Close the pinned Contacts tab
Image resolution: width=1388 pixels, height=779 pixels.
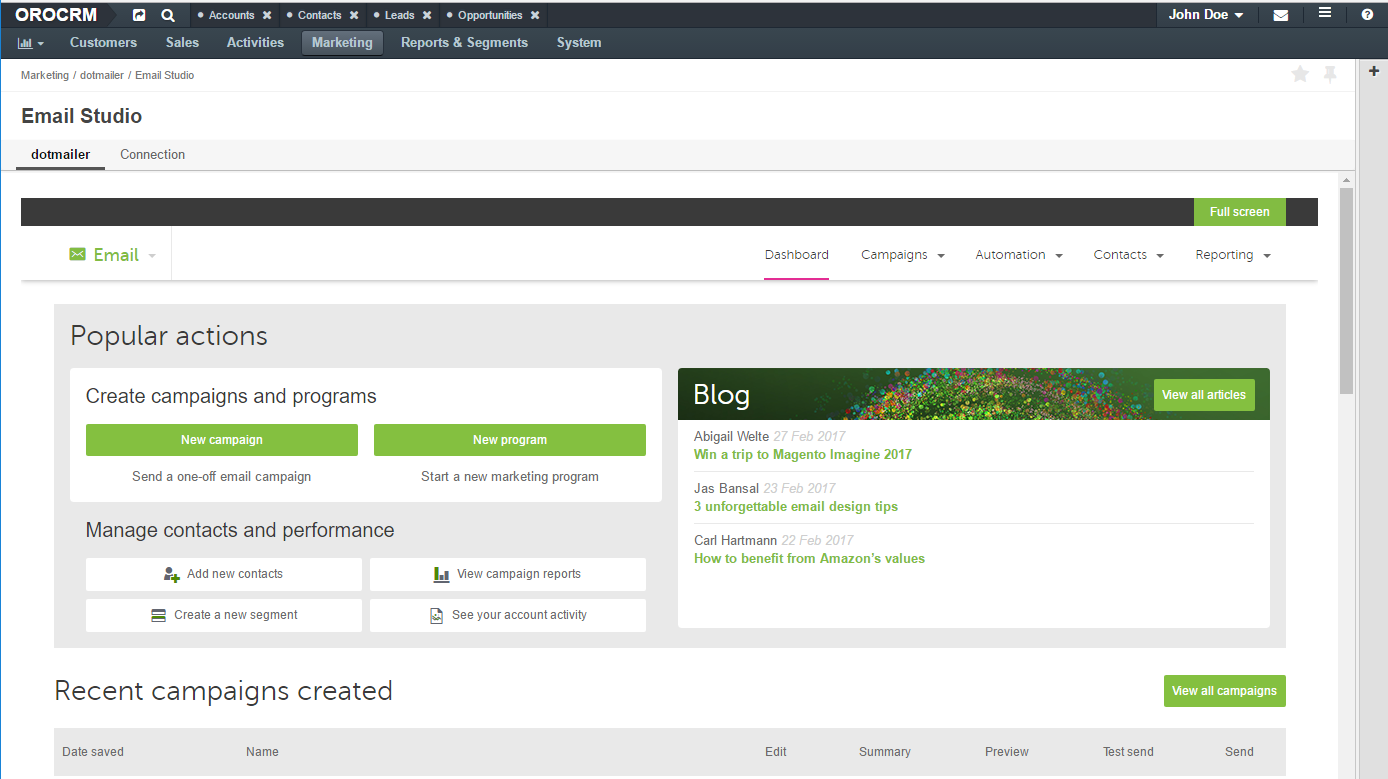click(x=354, y=16)
